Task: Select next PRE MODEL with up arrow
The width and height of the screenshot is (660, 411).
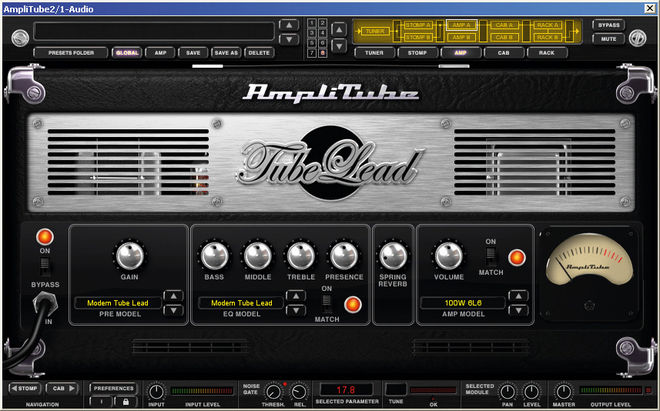Action: click(x=173, y=296)
